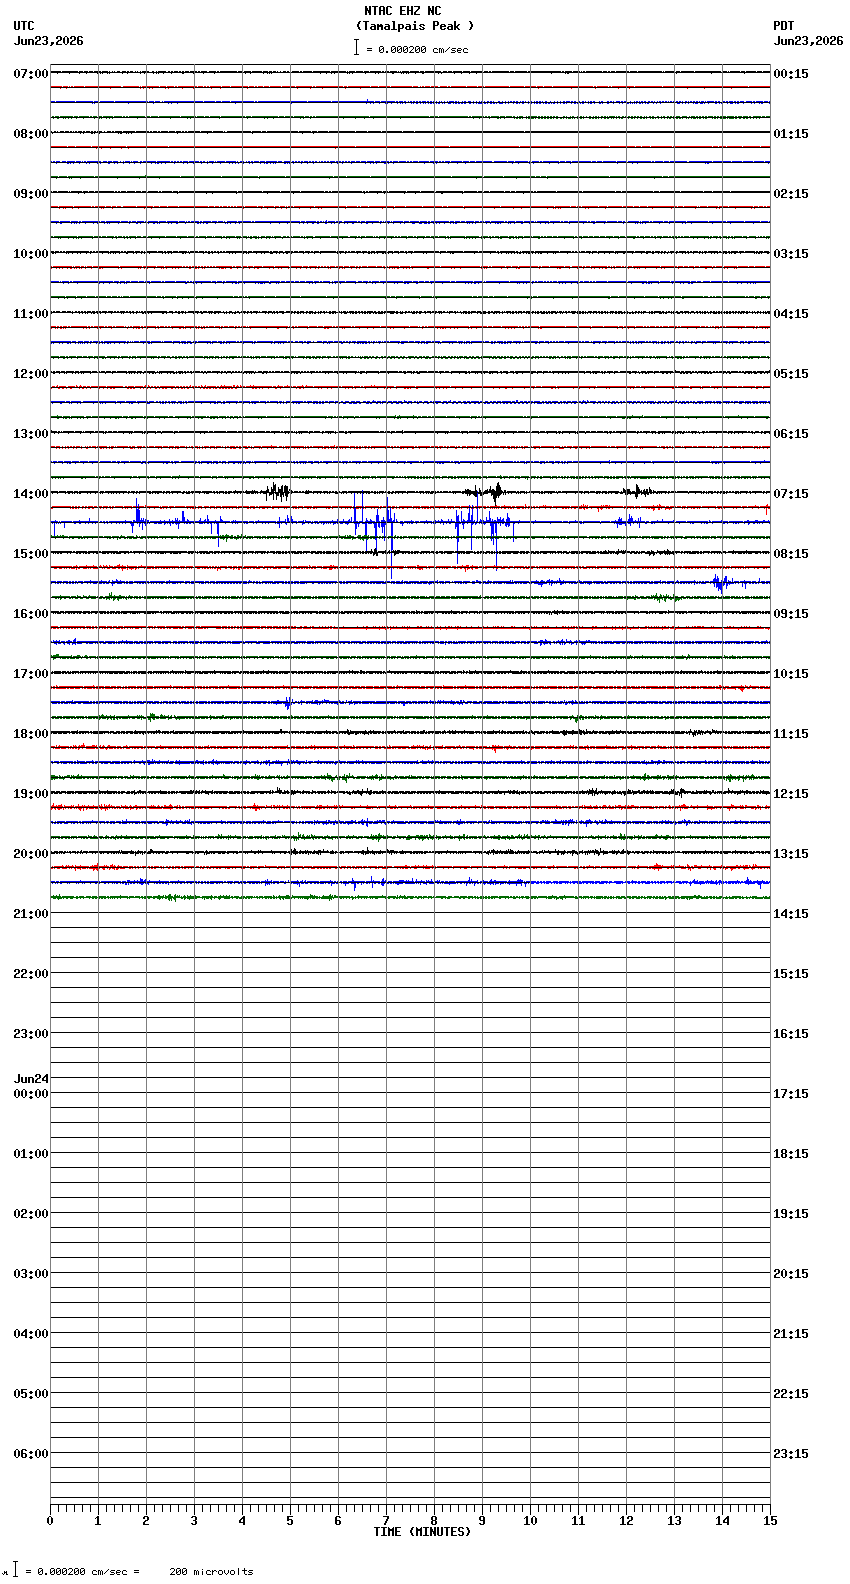Click the 18:15 PDT row label
Screen dimensions: 850x1584
[791, 1154]
